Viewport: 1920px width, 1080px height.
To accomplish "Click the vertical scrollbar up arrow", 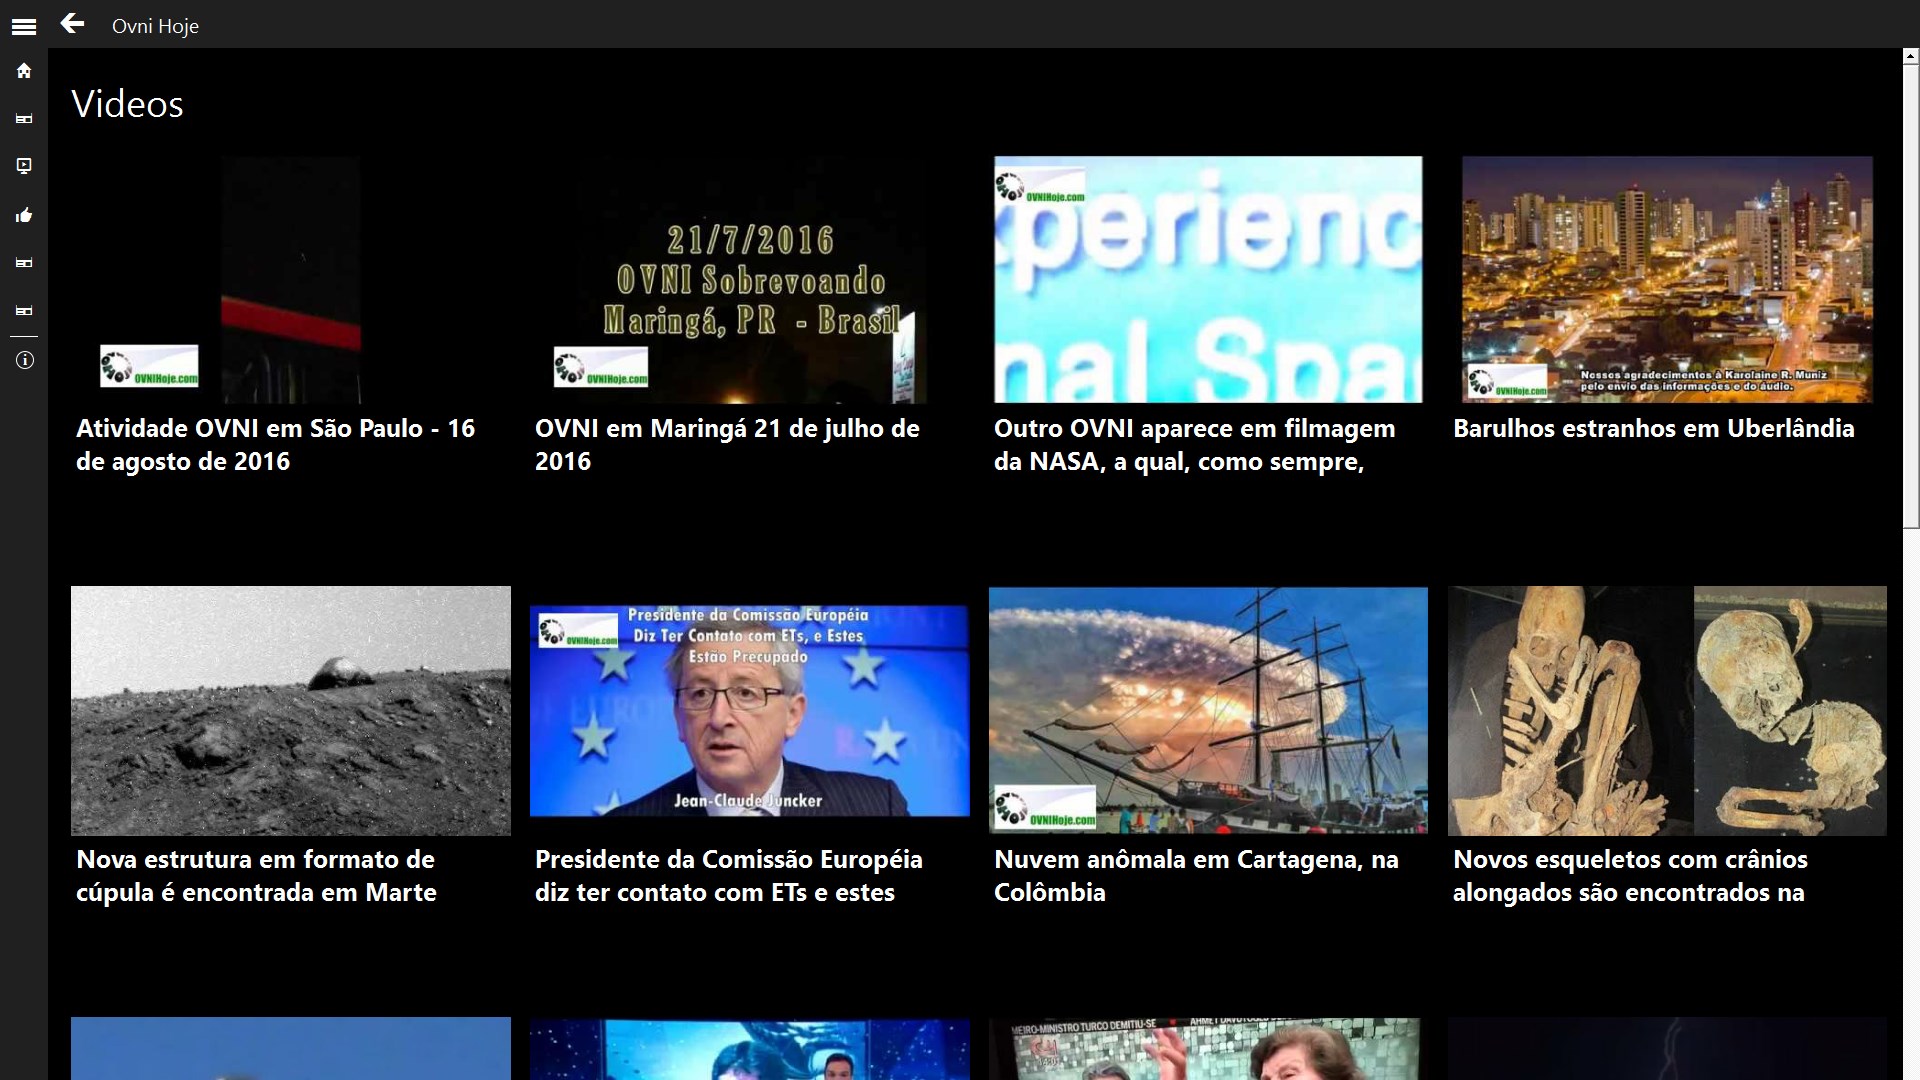I will point(1911,57).
